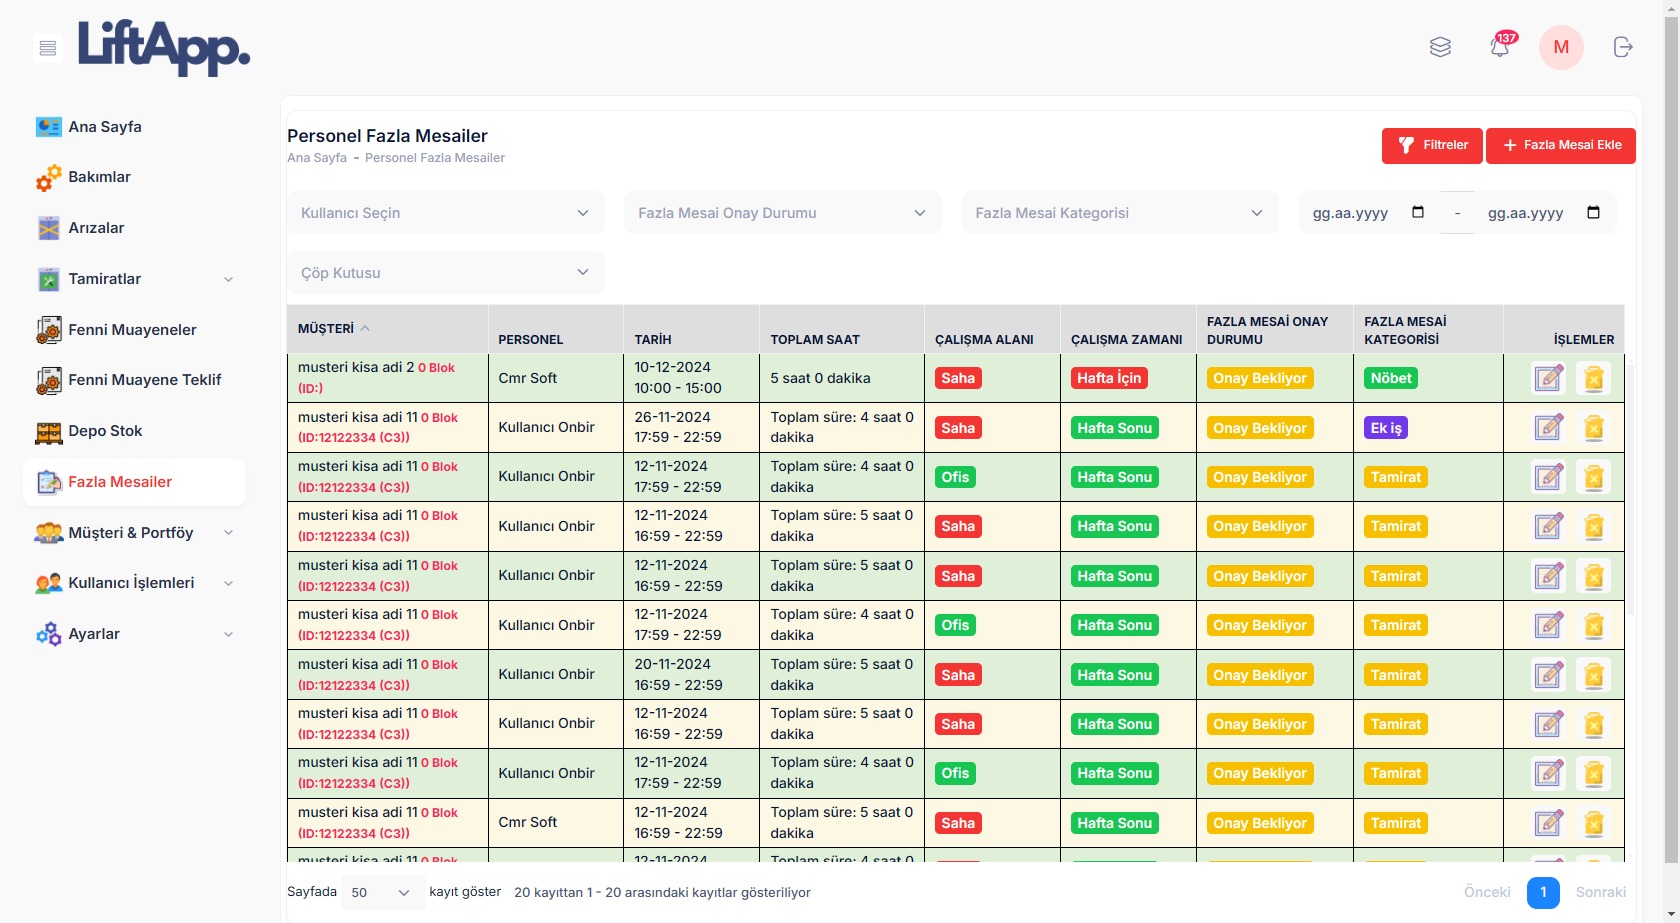Change the 50 records-per-page selector
Screen dimensions: 1680x923
tap(381, 893)
